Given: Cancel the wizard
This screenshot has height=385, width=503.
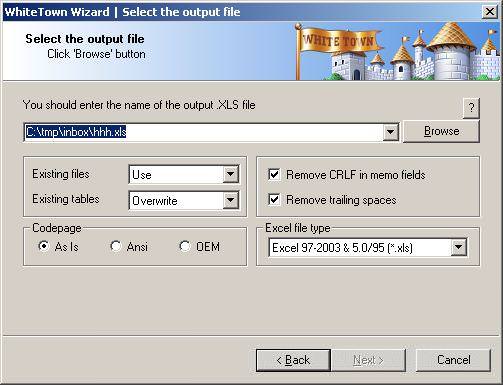Looking at the screenshot, I should [454, 360].
